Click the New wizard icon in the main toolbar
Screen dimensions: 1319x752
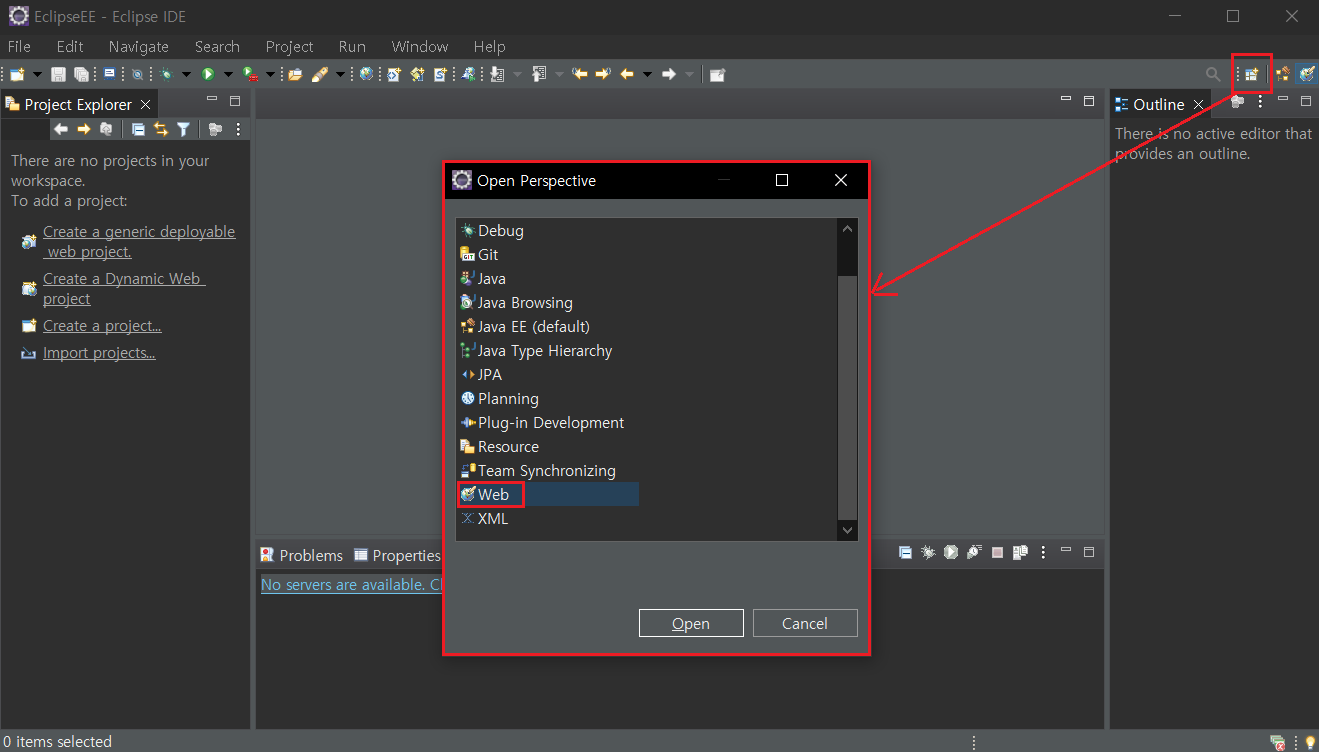click(x=18, y=74)
